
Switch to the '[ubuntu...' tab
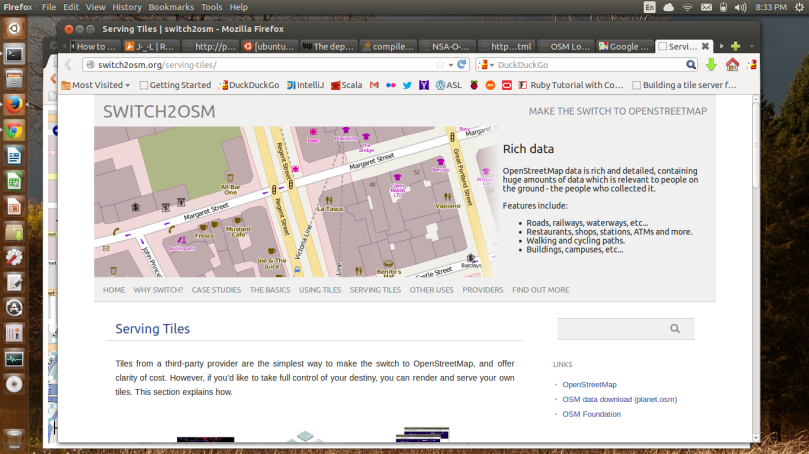(x=269, y=46)
